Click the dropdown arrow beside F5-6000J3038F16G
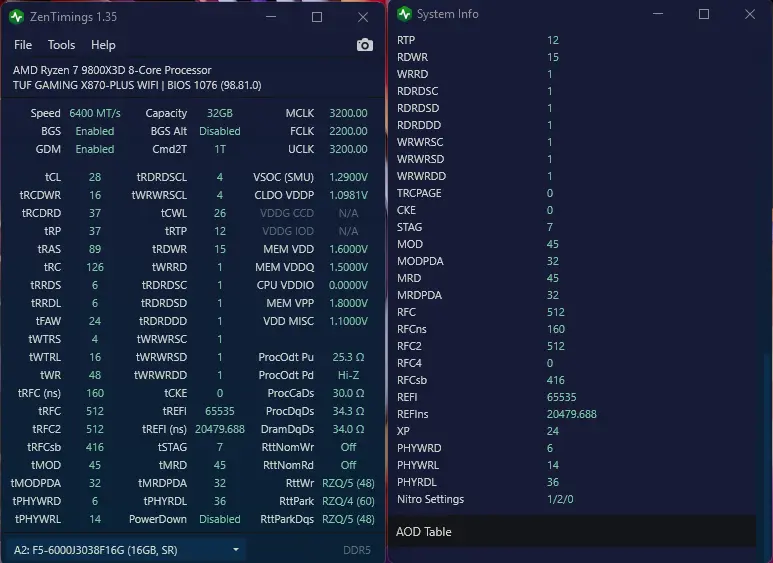Screen dimensions: 773x563 236,550
